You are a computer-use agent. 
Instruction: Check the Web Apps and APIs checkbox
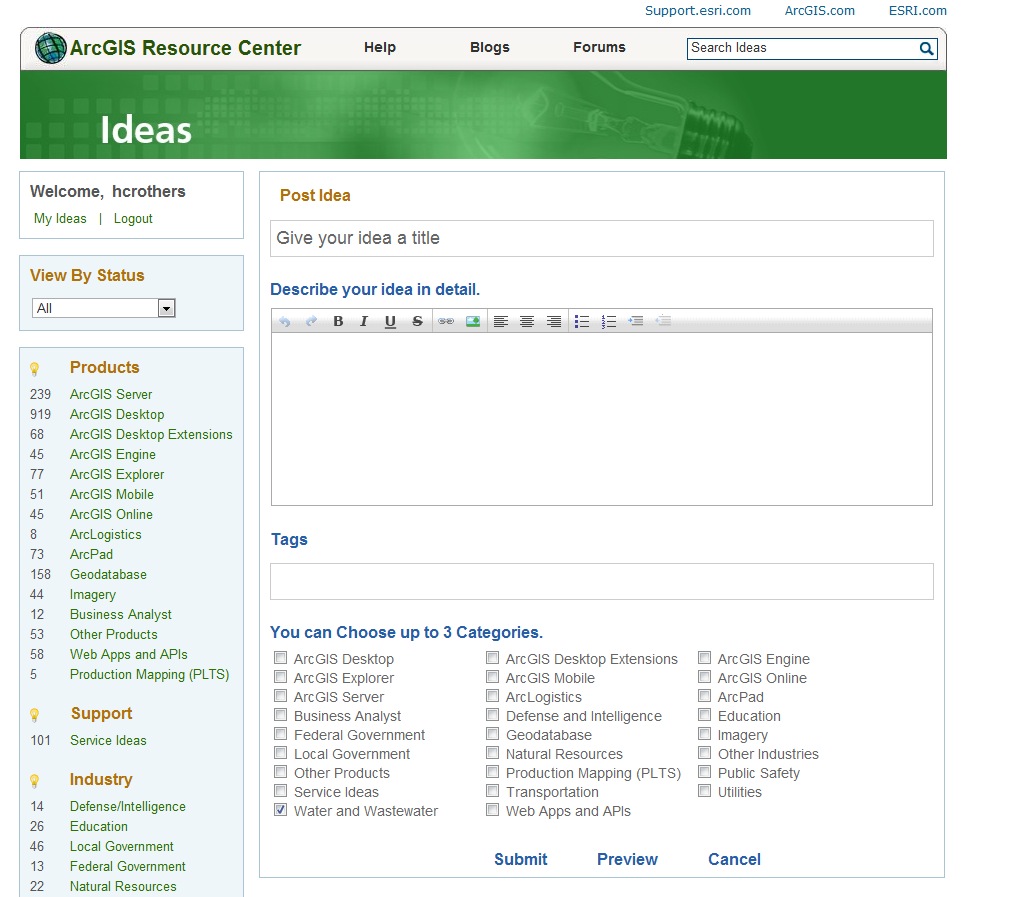493,810
